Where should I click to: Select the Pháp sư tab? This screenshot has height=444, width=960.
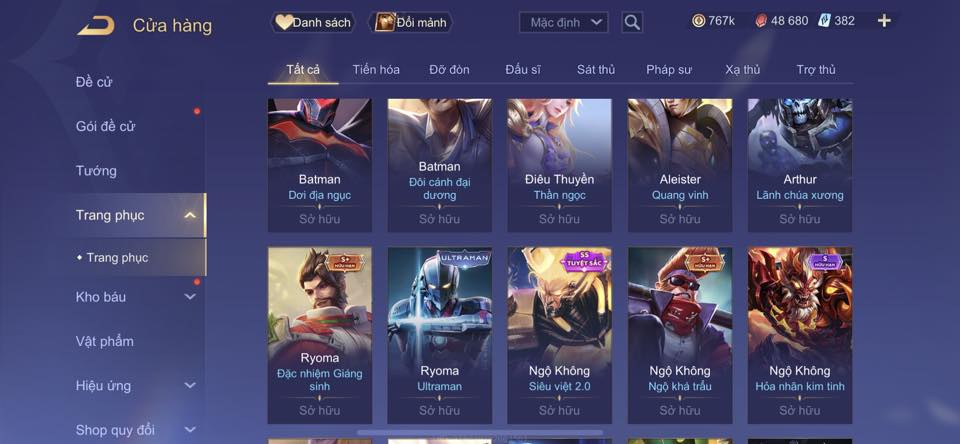(669, 70)
